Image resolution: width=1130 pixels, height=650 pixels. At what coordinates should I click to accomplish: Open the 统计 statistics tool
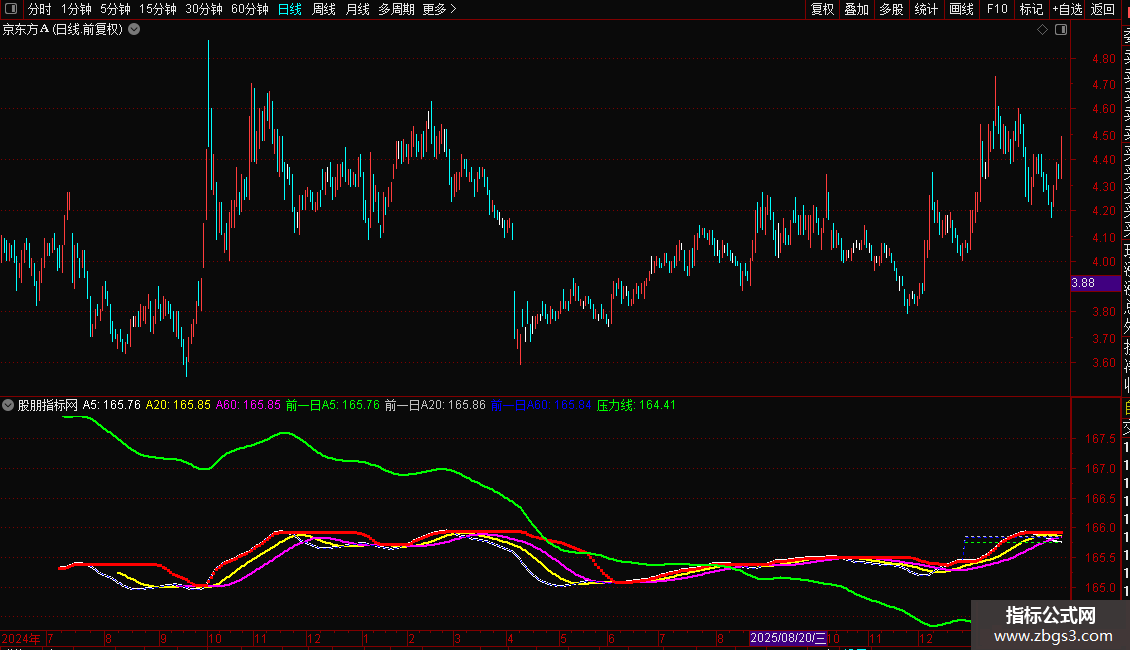(926, 9)
